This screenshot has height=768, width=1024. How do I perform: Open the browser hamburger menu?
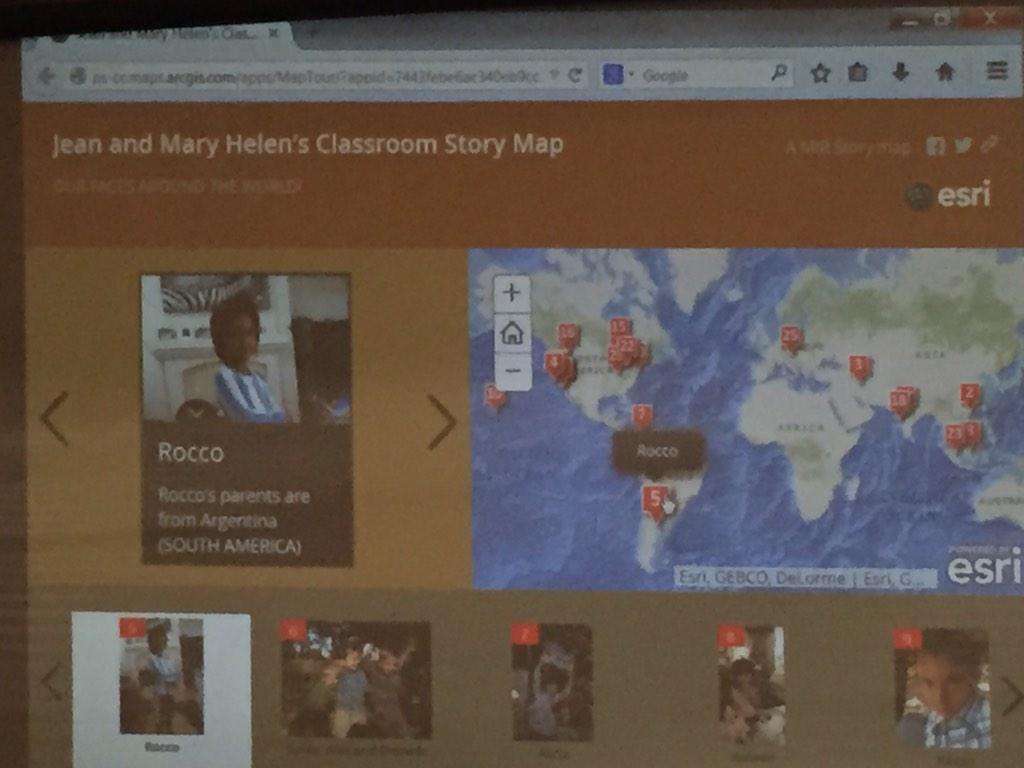pos(997,69)
